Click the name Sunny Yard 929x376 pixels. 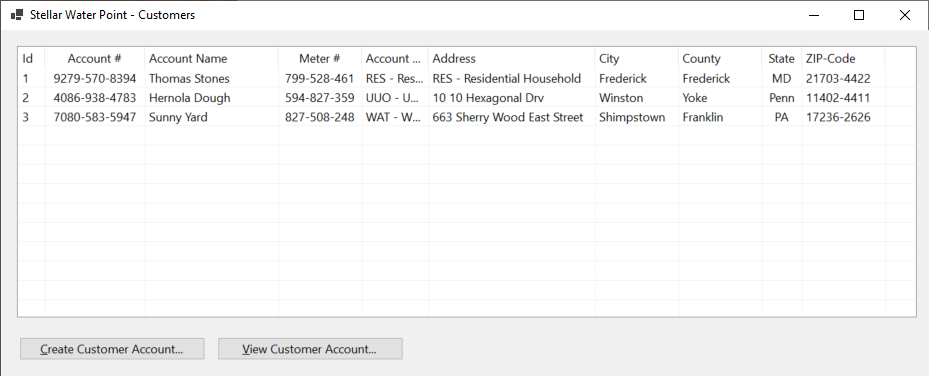[178, 117]
